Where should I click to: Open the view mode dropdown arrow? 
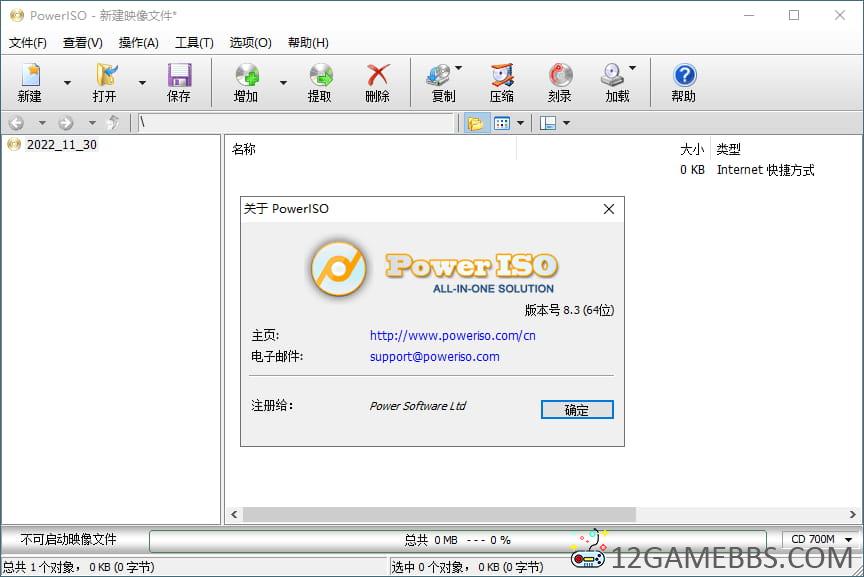click(x=520, y=123)
